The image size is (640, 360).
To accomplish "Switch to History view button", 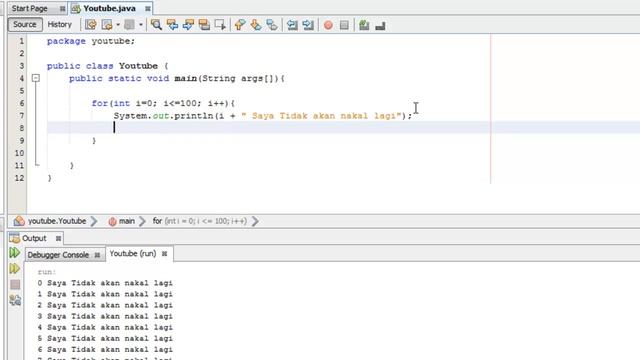I will 60,24.
